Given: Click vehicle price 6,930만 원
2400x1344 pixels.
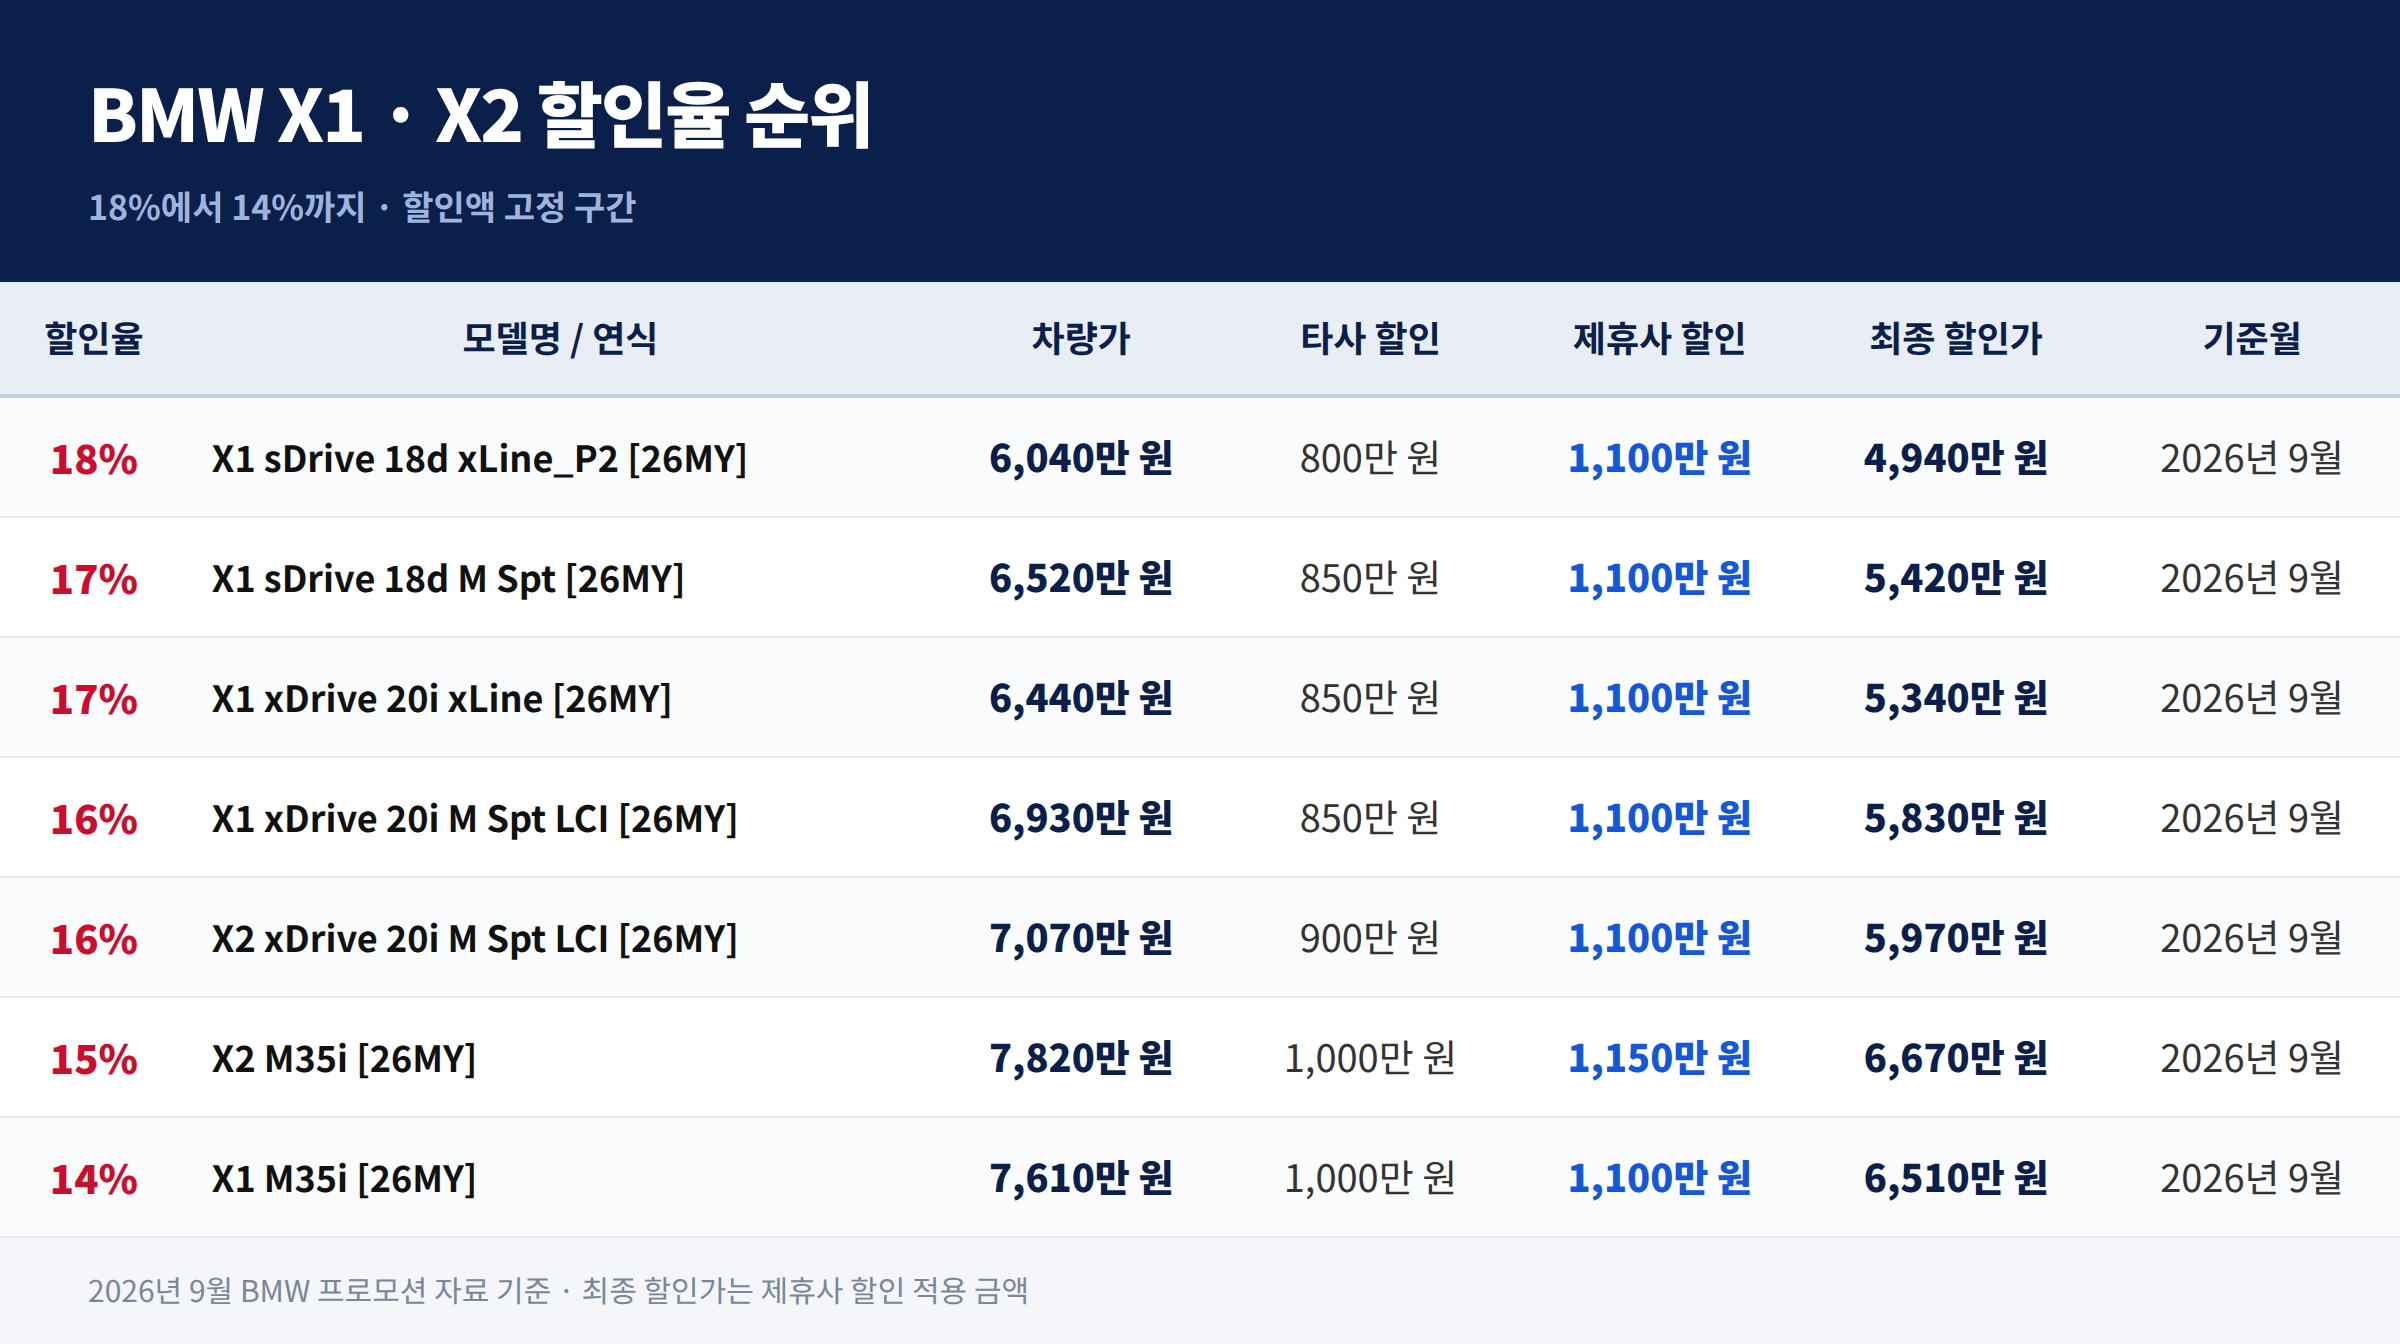Looking at the screenshot, I should point(1081,818).
